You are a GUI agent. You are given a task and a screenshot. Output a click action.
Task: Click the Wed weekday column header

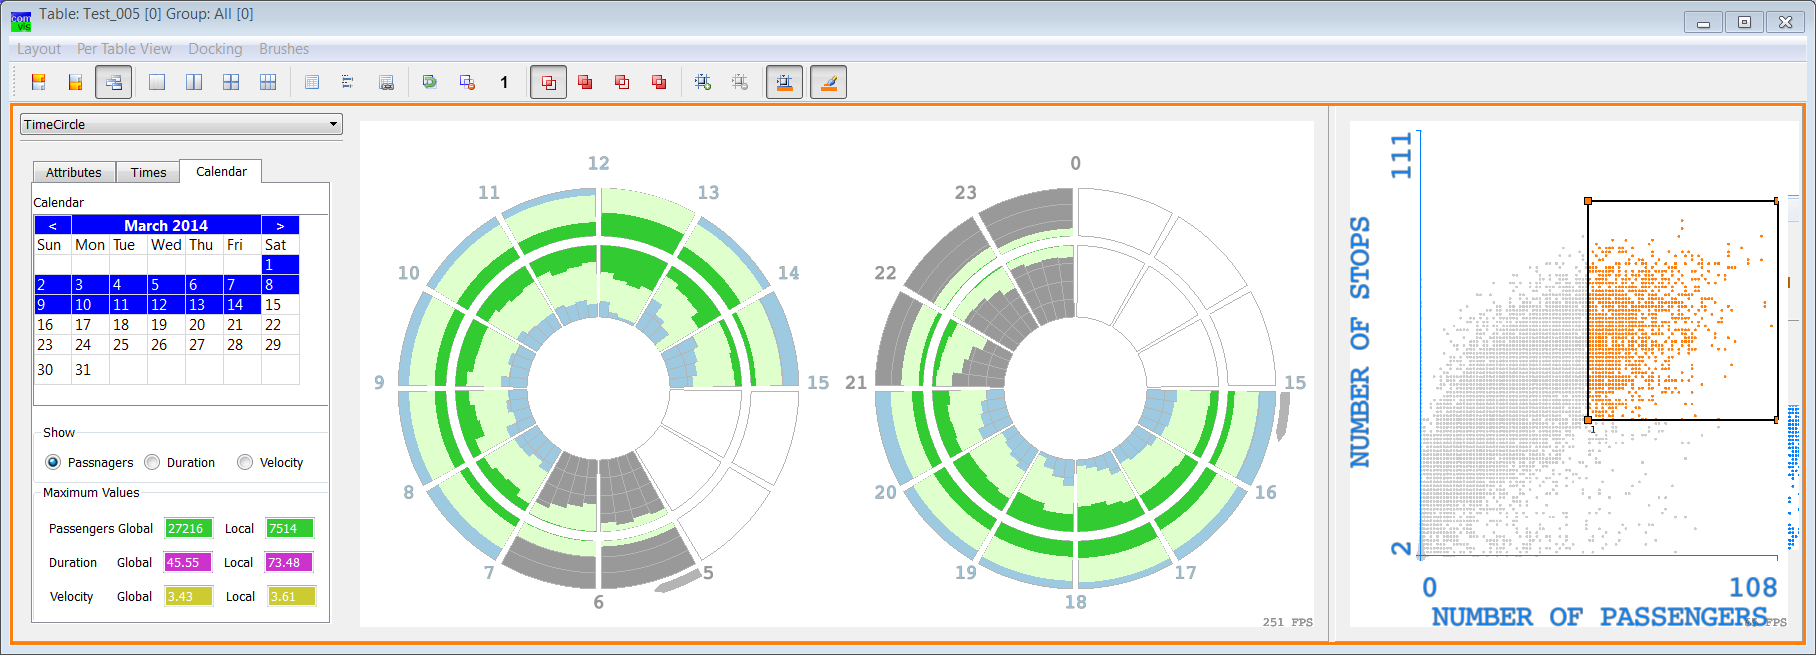166,245
